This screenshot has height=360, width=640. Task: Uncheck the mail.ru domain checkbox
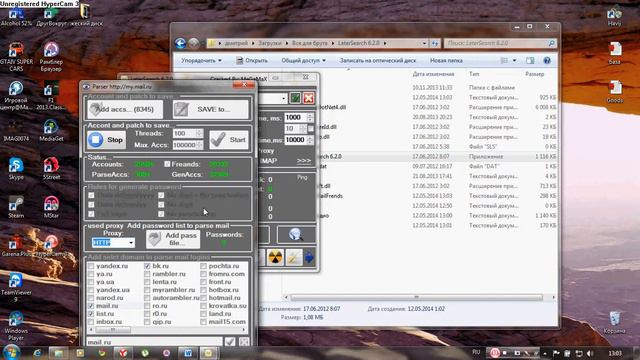tap(91, 306)
